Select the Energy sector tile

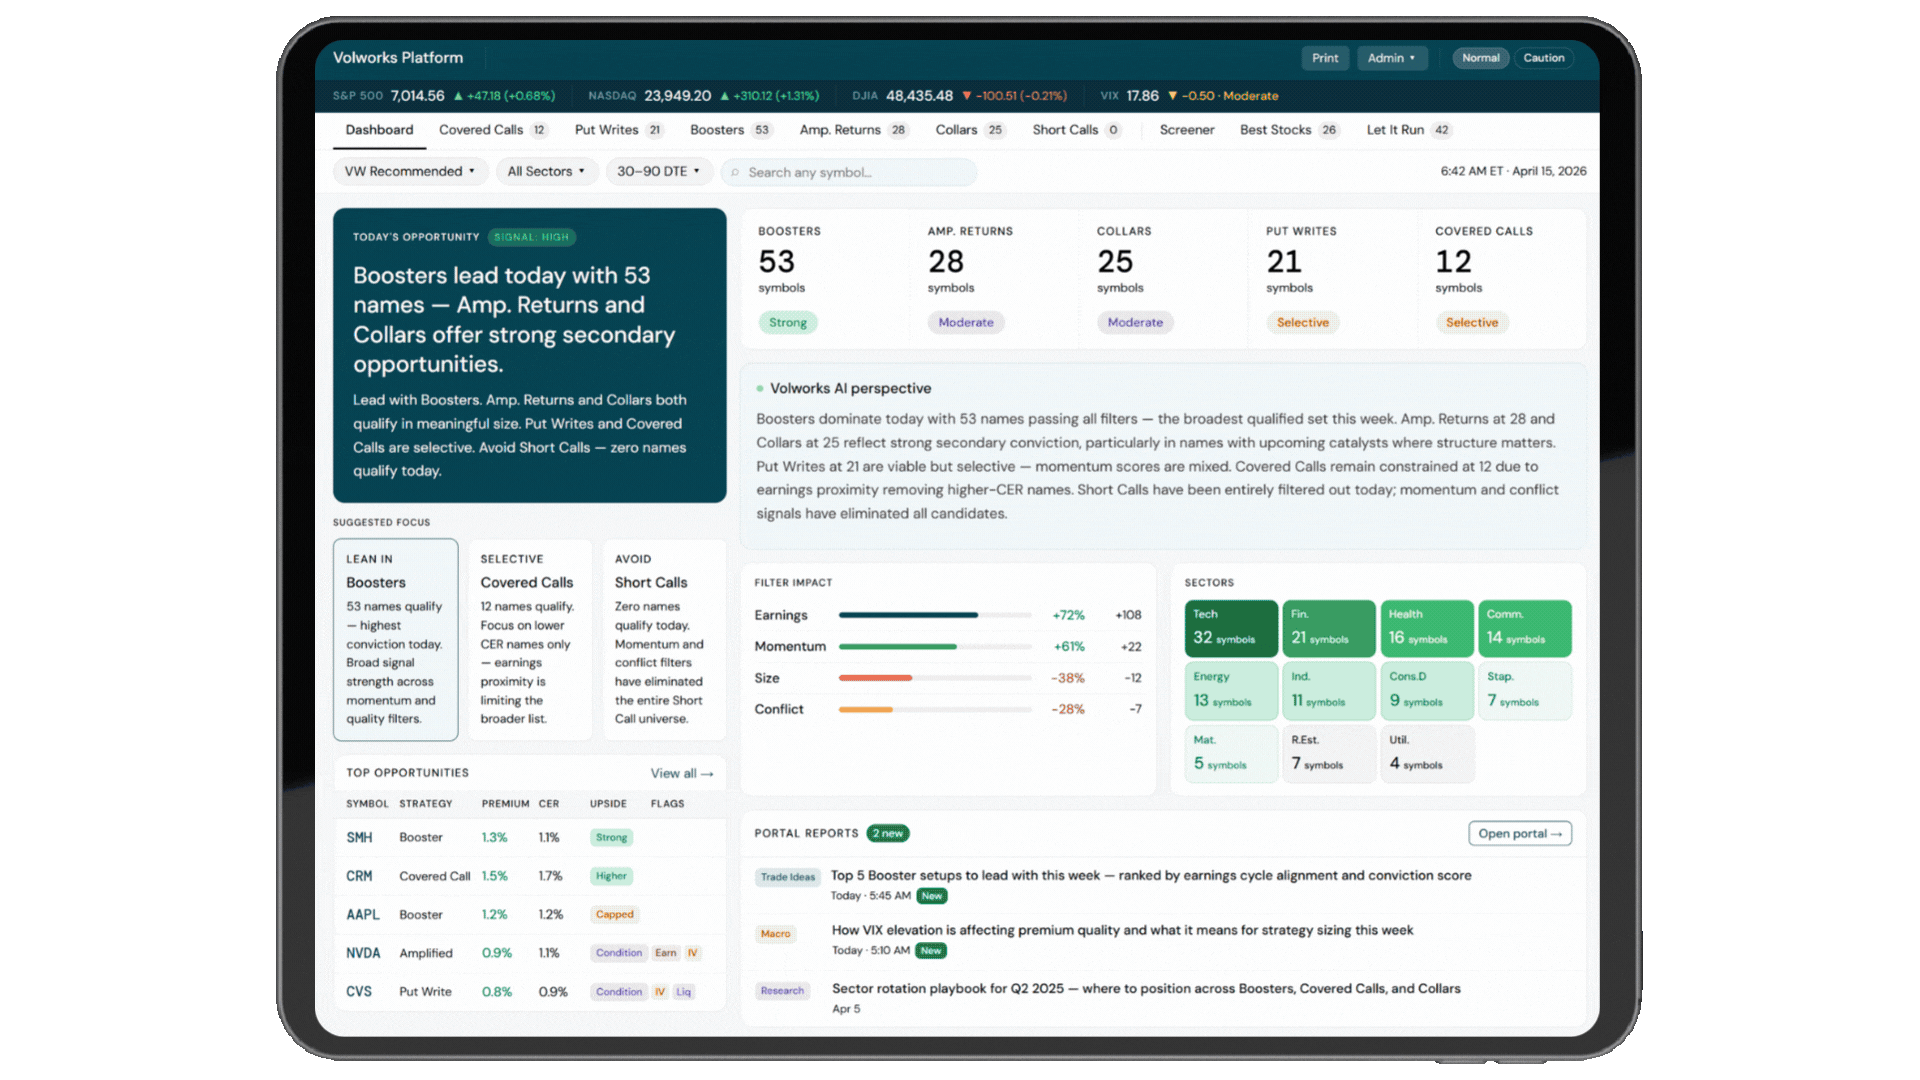click(1230, 690)
